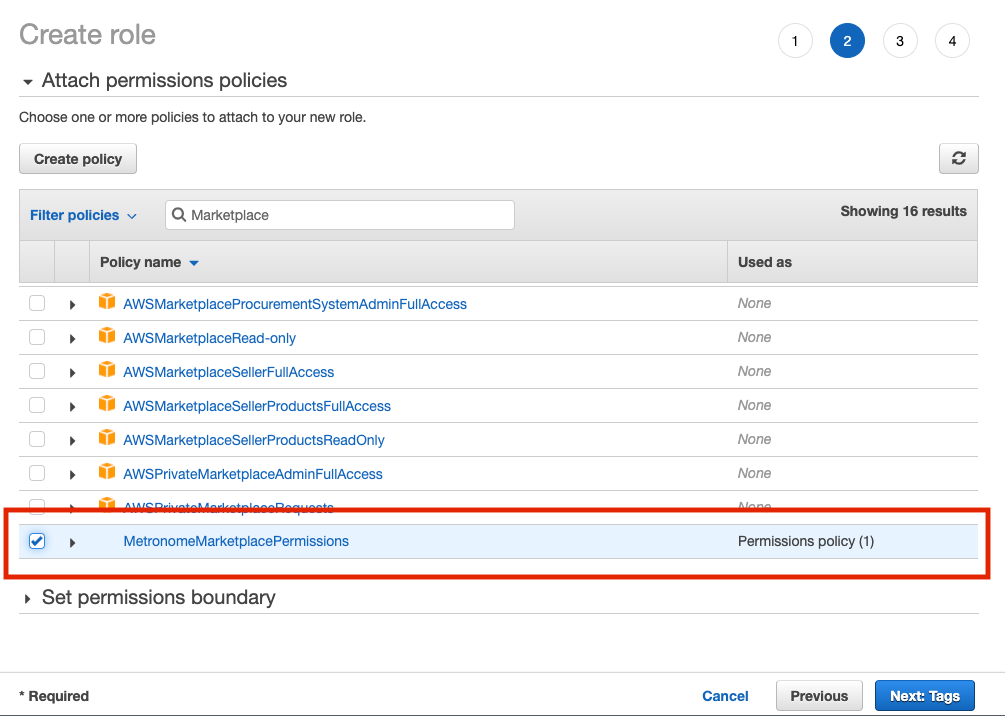
Task: Click the AWSPrivateMarketplaceAdminFullAccess policy box icon
Action: [107, 473]
